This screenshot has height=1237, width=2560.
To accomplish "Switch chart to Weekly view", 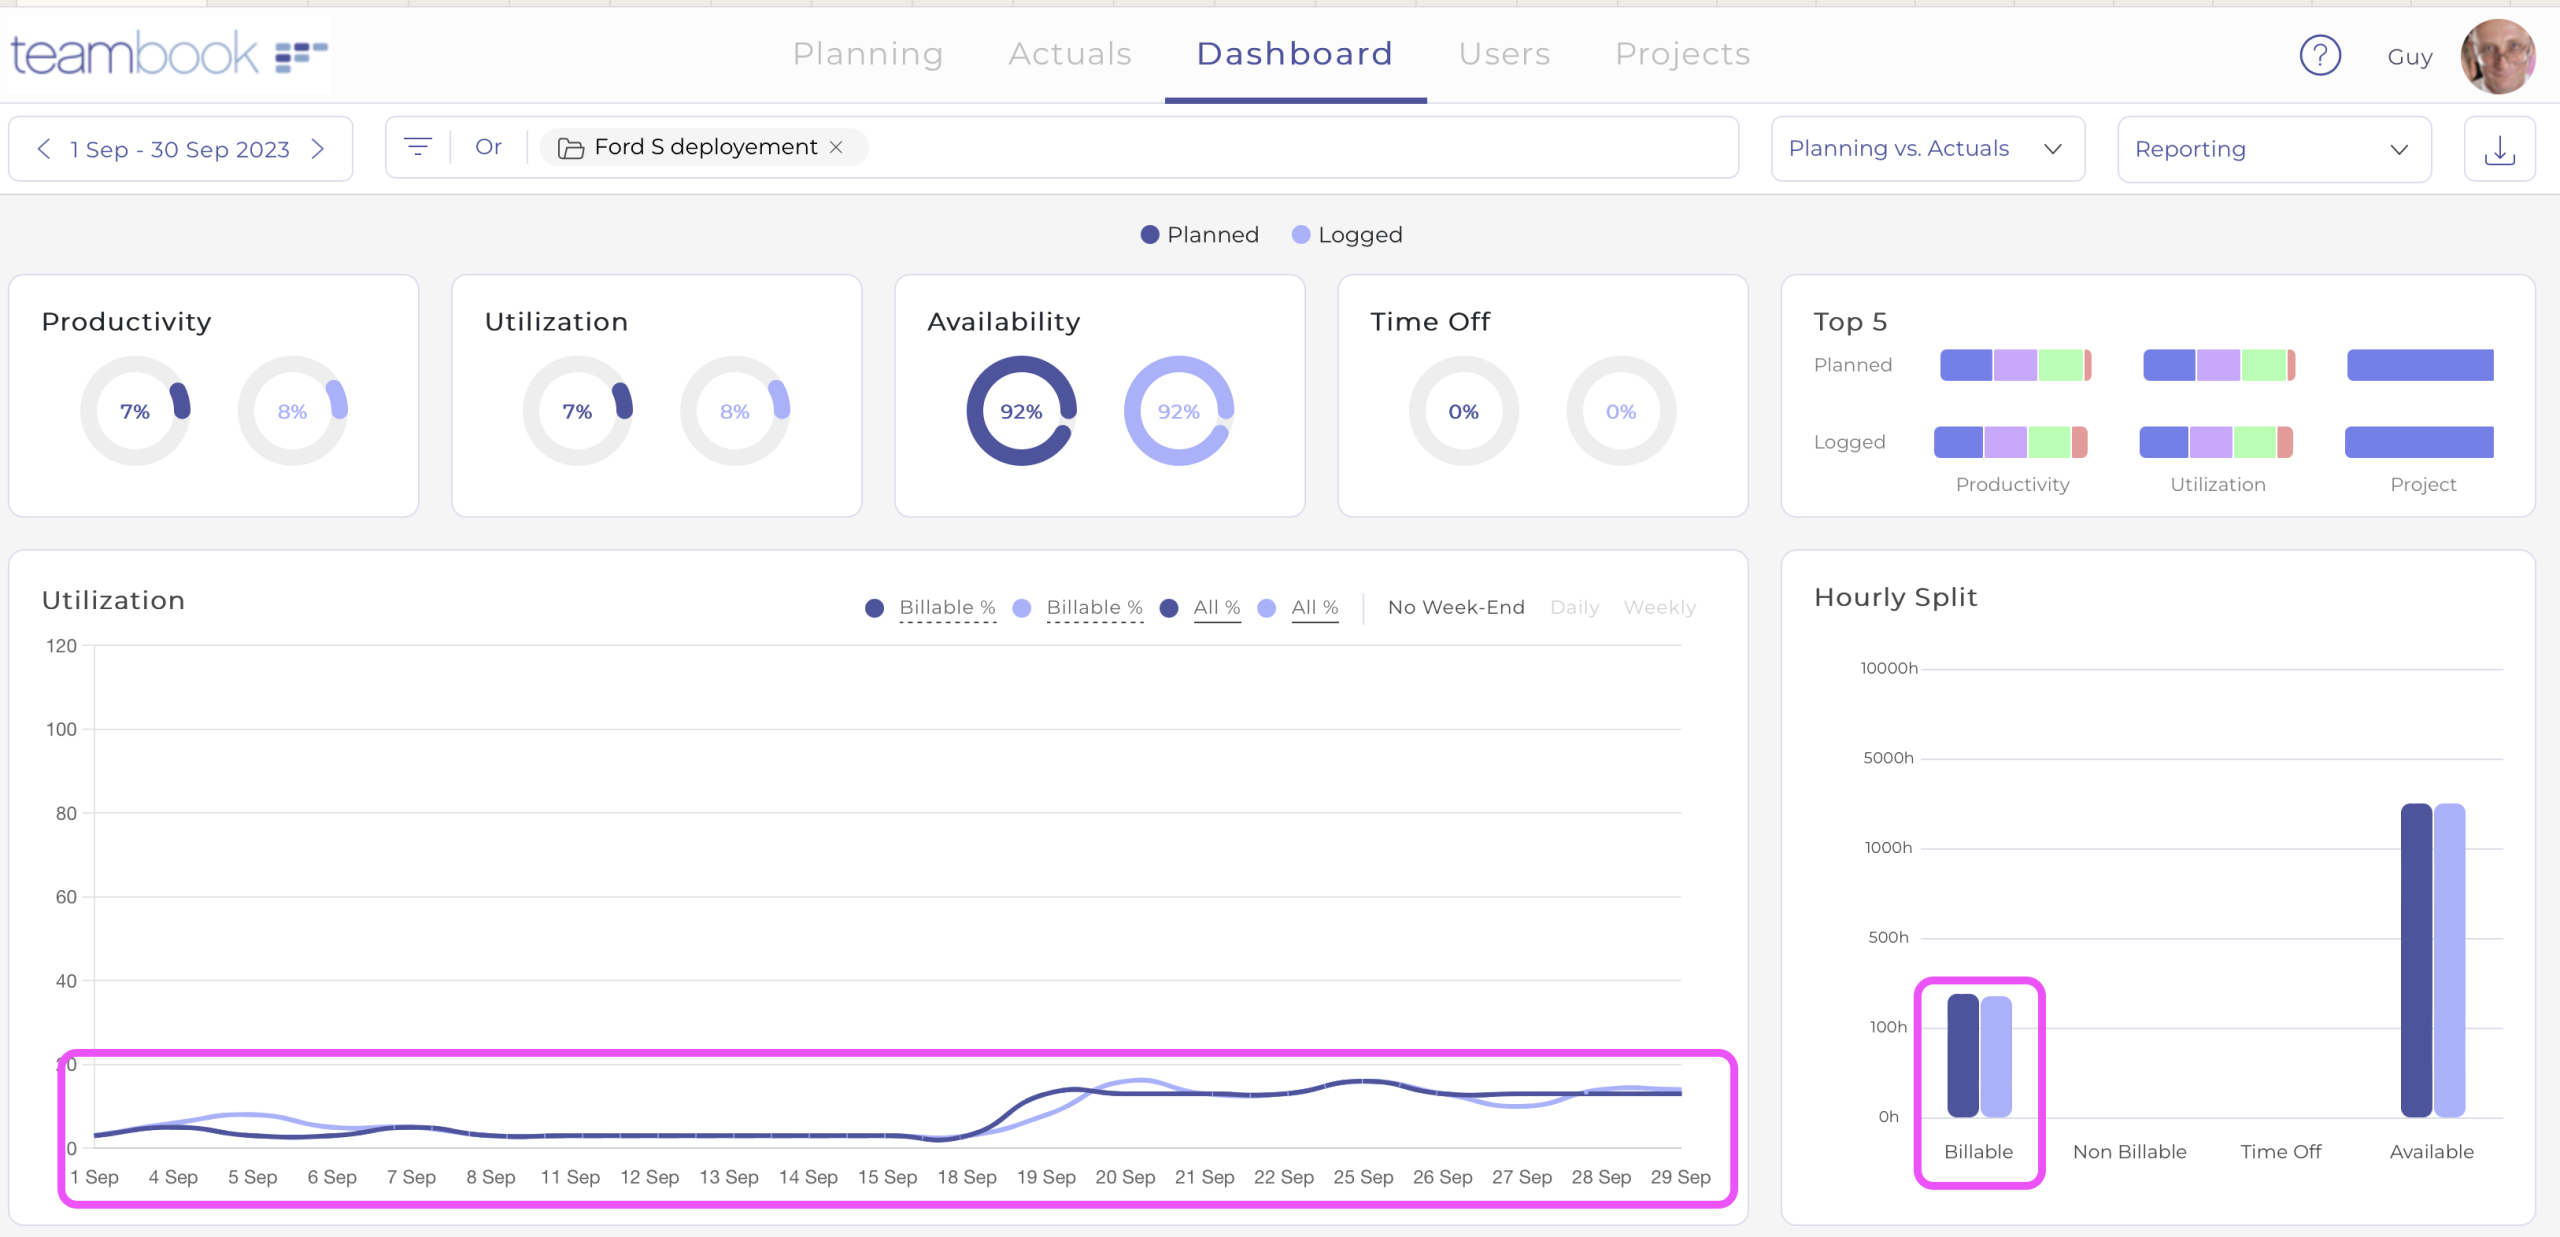I will click(1659, 607).
